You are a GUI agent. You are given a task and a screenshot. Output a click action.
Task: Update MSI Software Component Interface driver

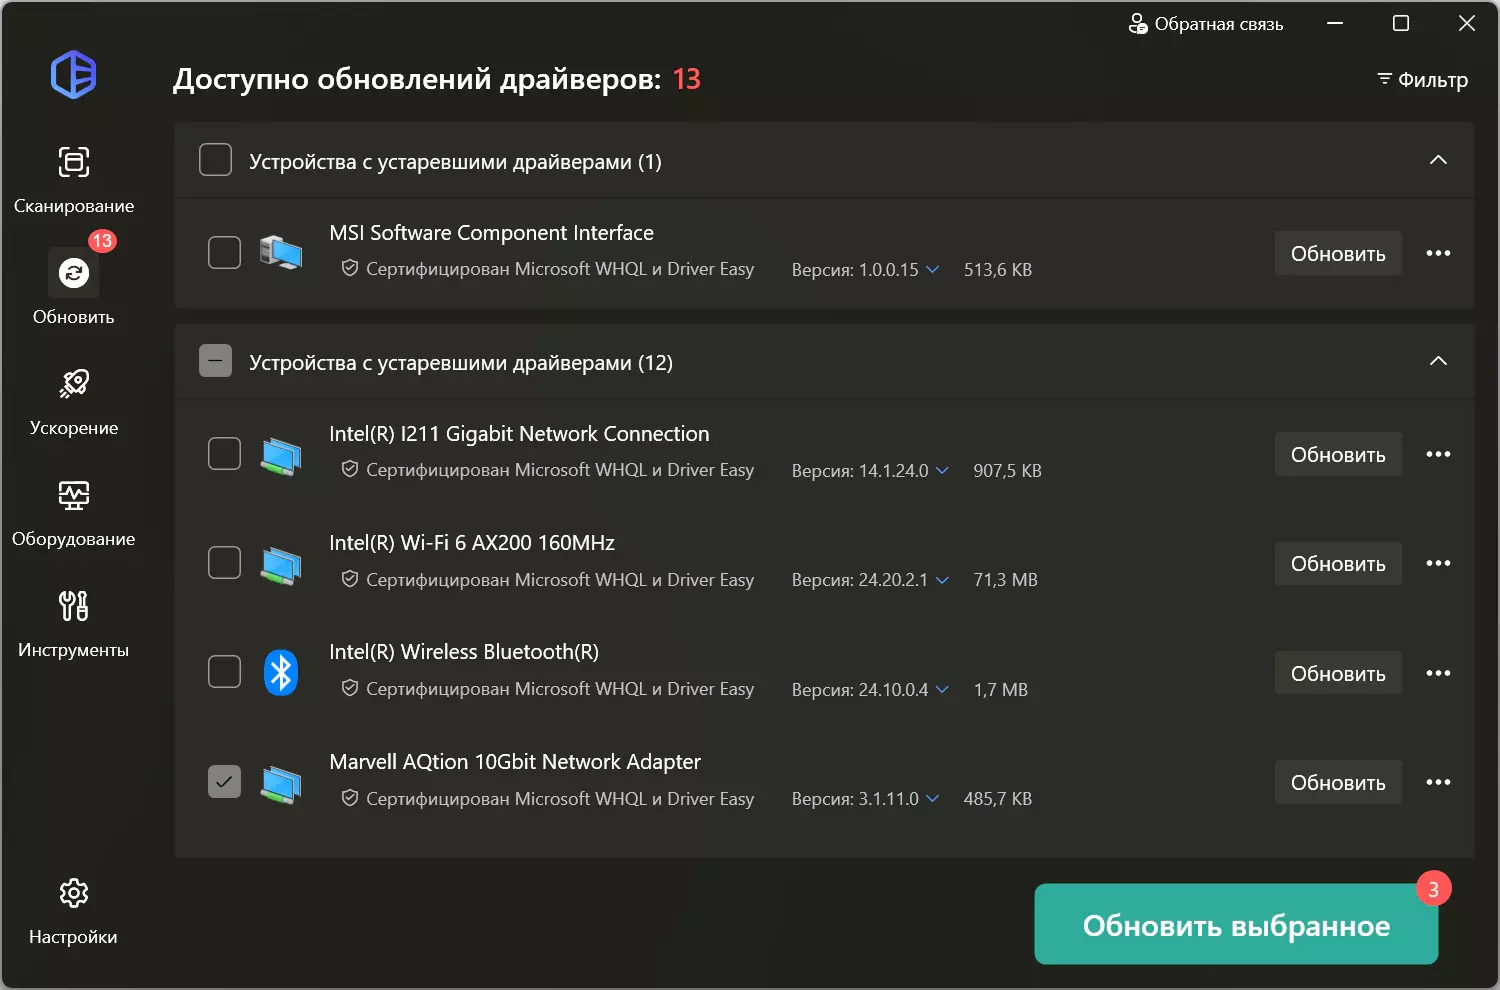[1338, 253]
